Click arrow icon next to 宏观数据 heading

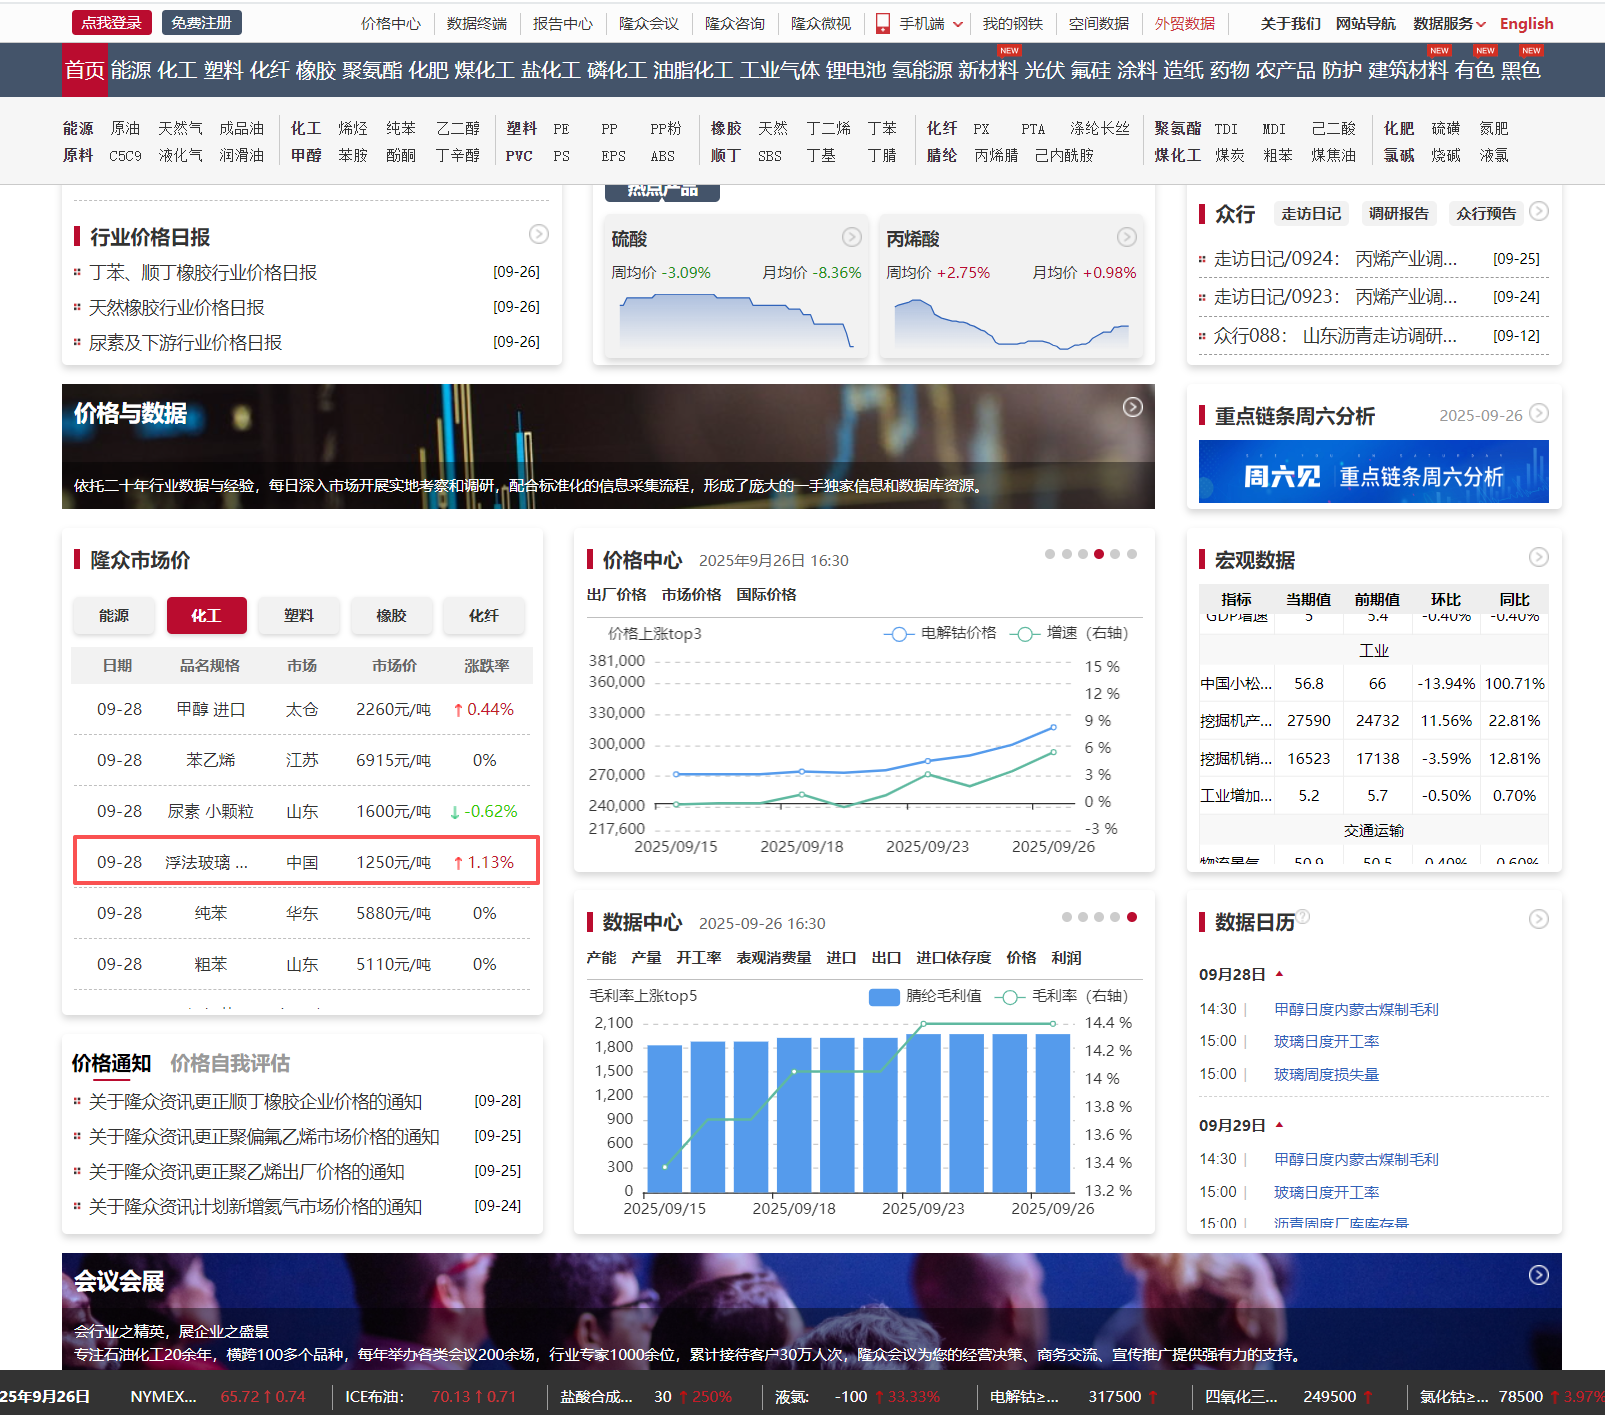(x=1539, y=557)
